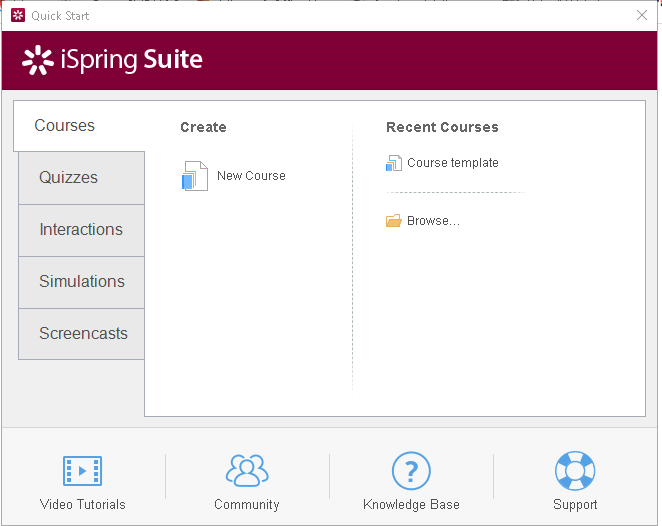The width and height of the screenshot is (662, 526).
Task: Open the Community people icon
Action: pyautogui.click(x=247, y=470)
